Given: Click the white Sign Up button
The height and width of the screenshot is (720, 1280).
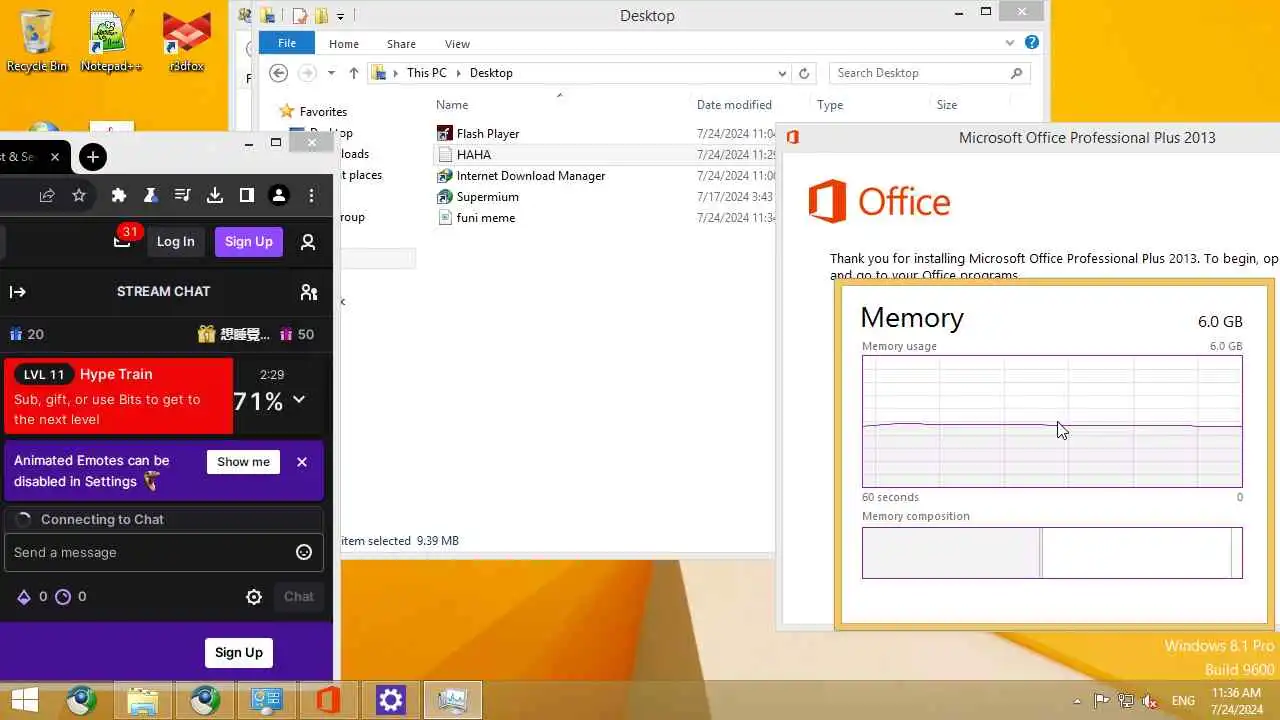Looking at the screenshot, I should [239, 653].
